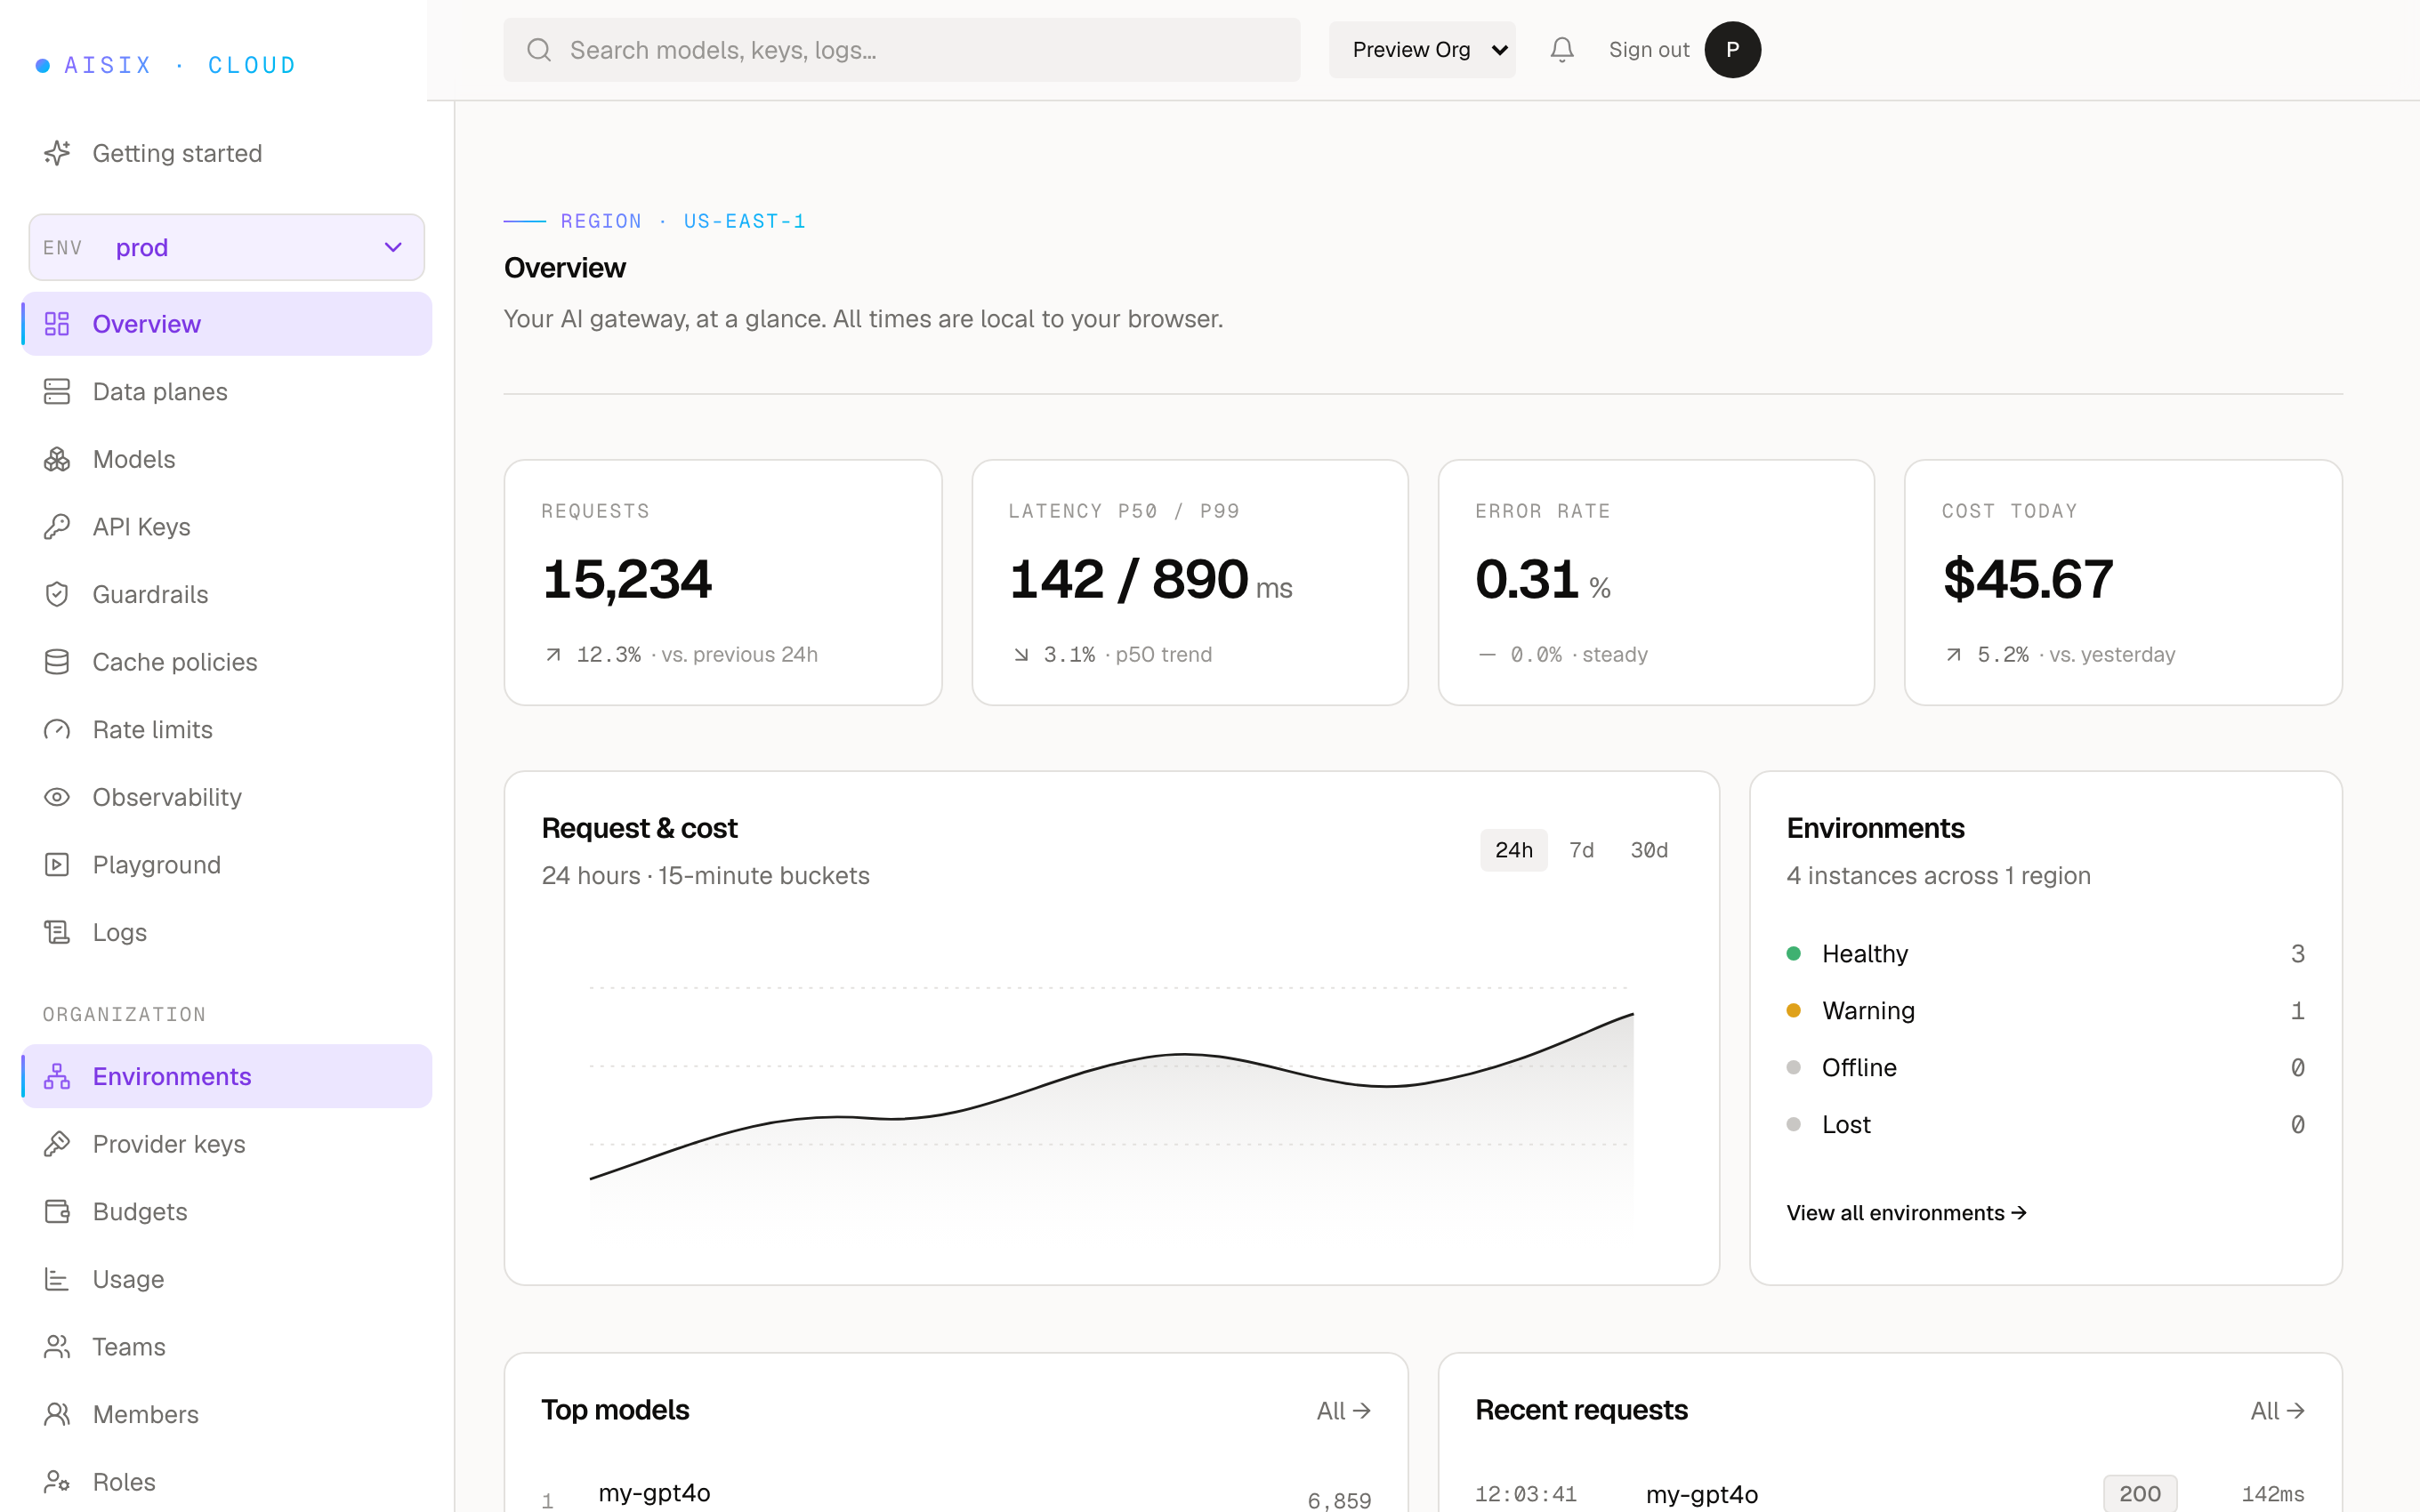This screenshot has height=1512, width=2420.
Task: Open All link in Top models
Action: (1343, 1410)
